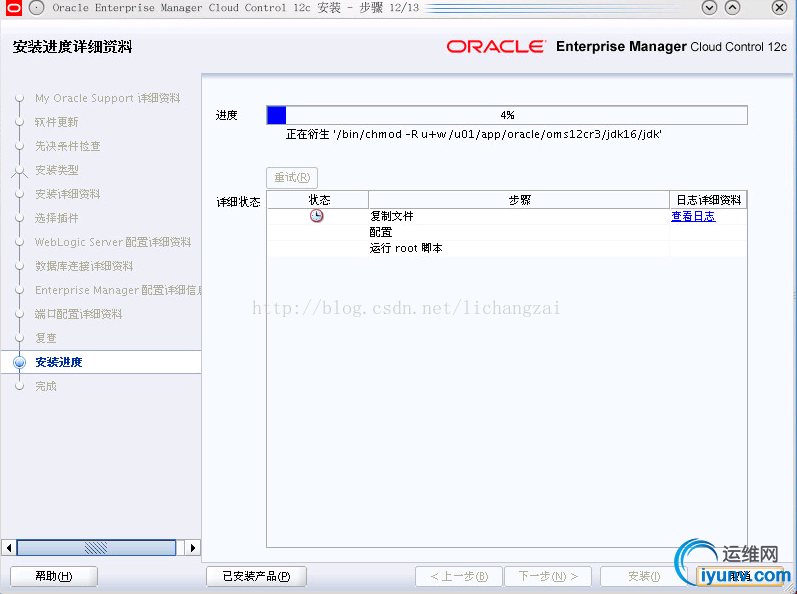This screenshot has height=594, width=797.
Task: Select My Oracle Support 详细资料 step
Action: (107, 98)
